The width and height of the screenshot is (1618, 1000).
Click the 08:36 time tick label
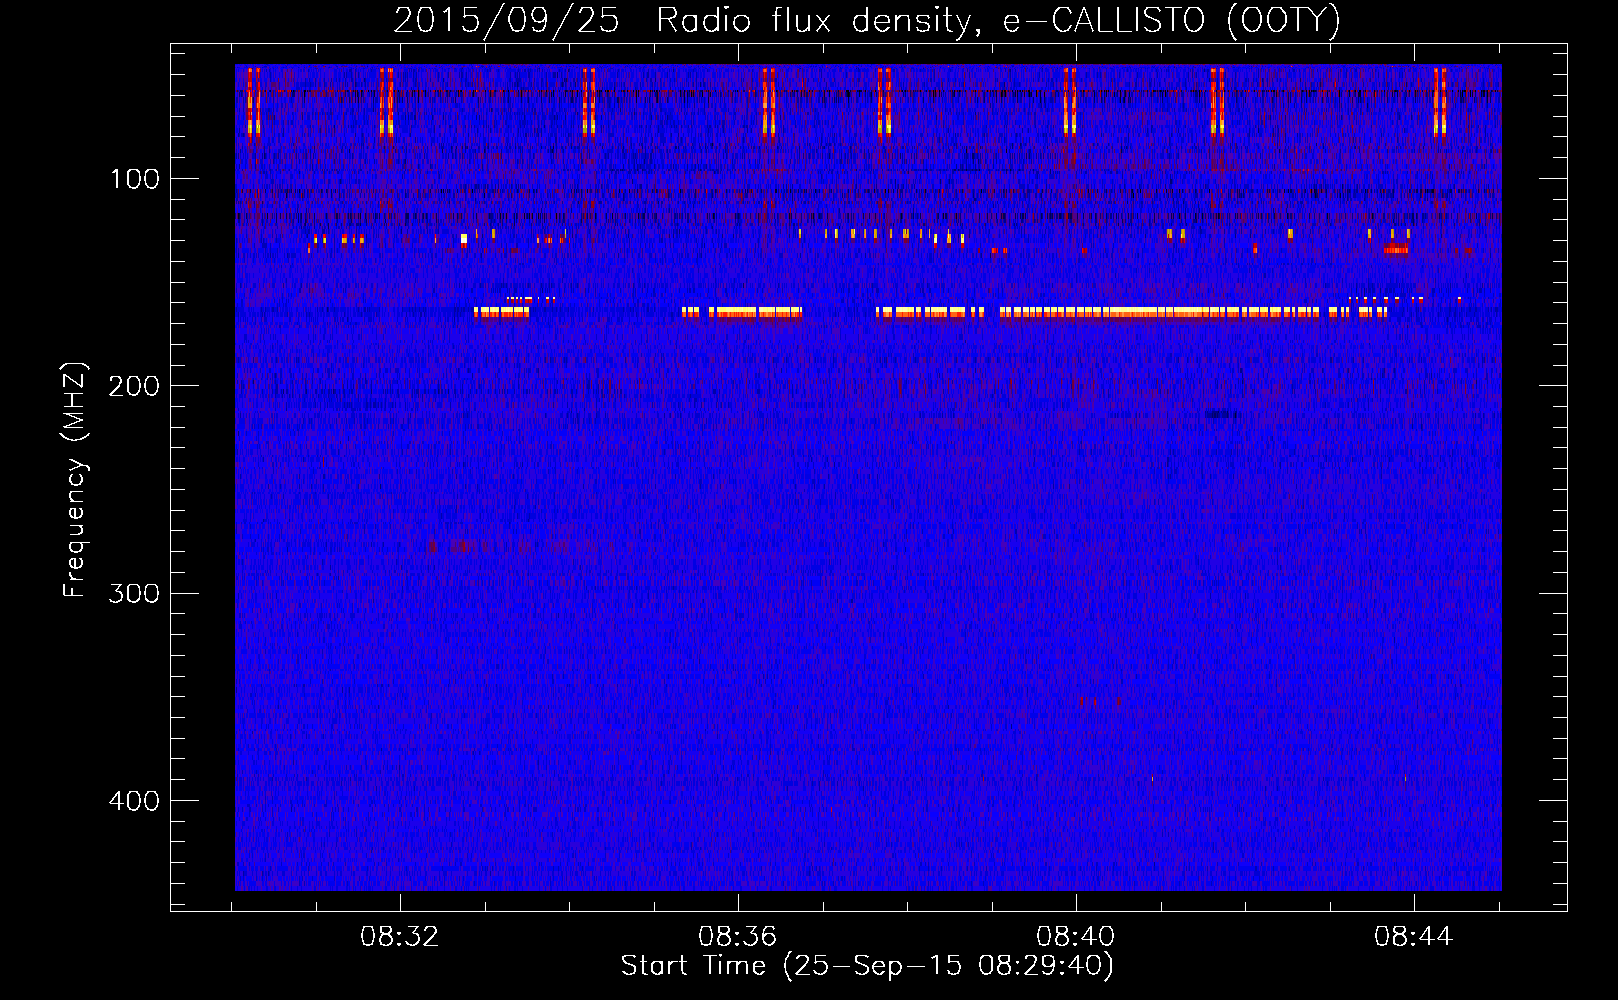(738, 937)
